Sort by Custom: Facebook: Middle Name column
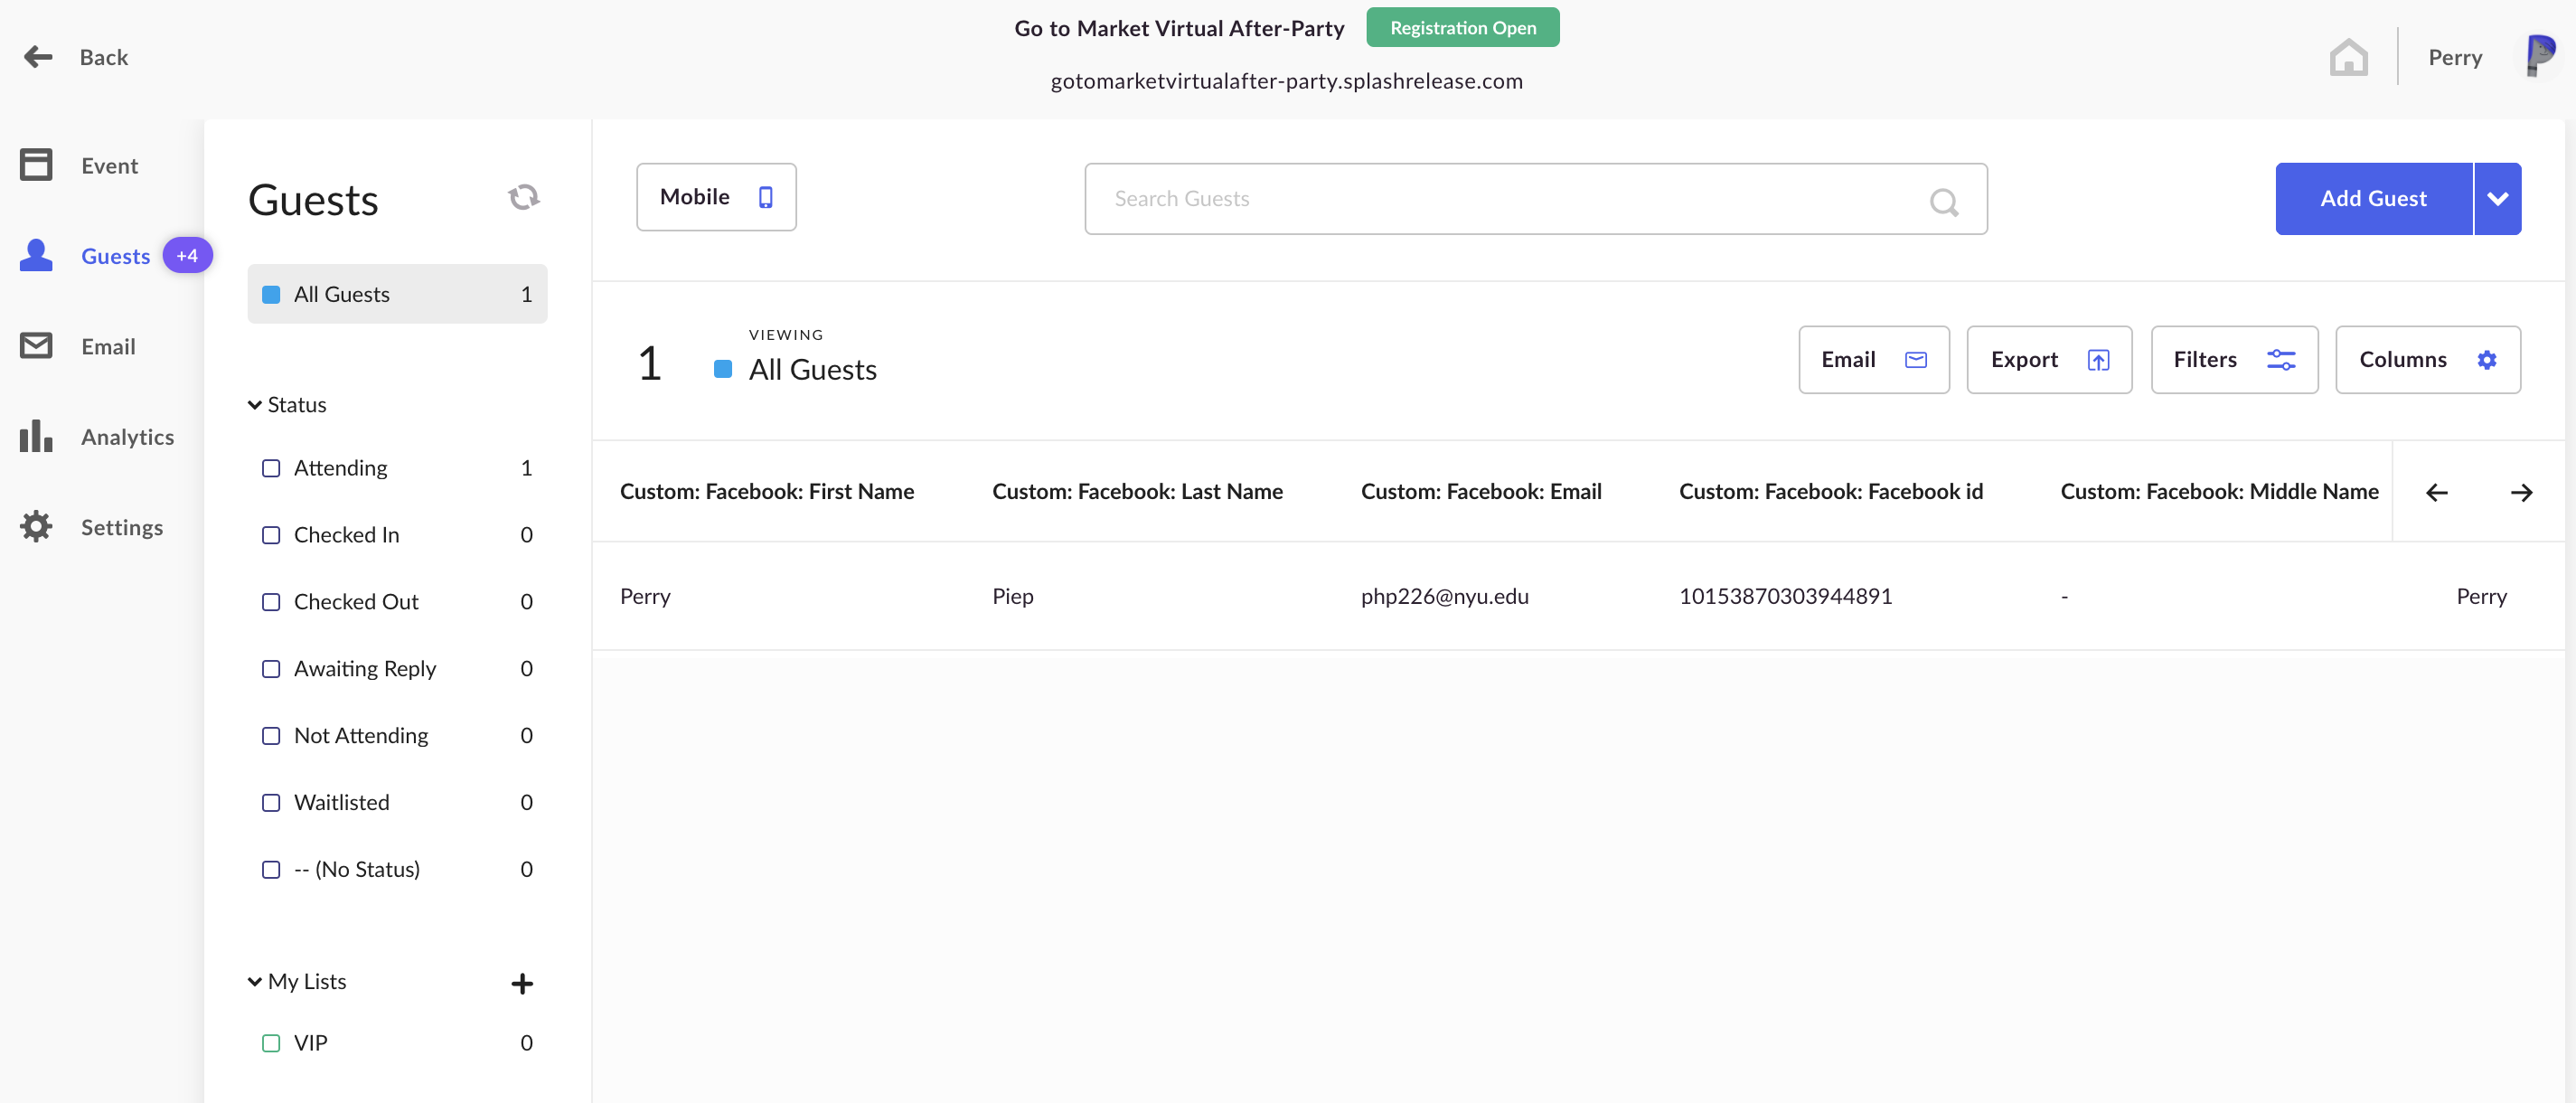Viewport: 2576px width, 1103px height. 2219,491
